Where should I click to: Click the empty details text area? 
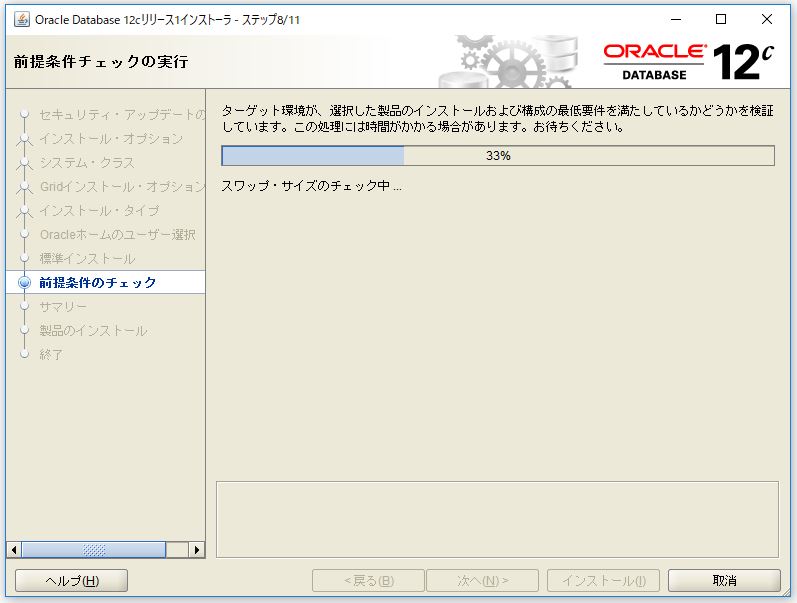497,519
